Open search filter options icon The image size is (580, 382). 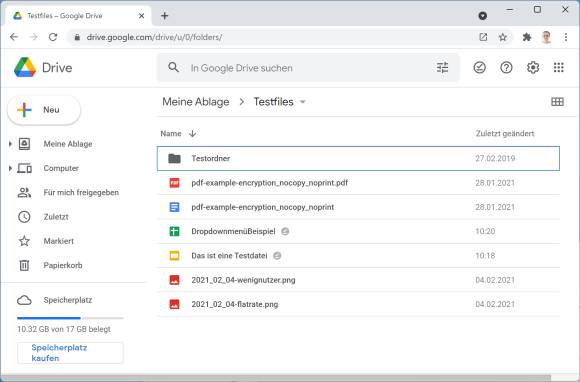pos(442,68)
